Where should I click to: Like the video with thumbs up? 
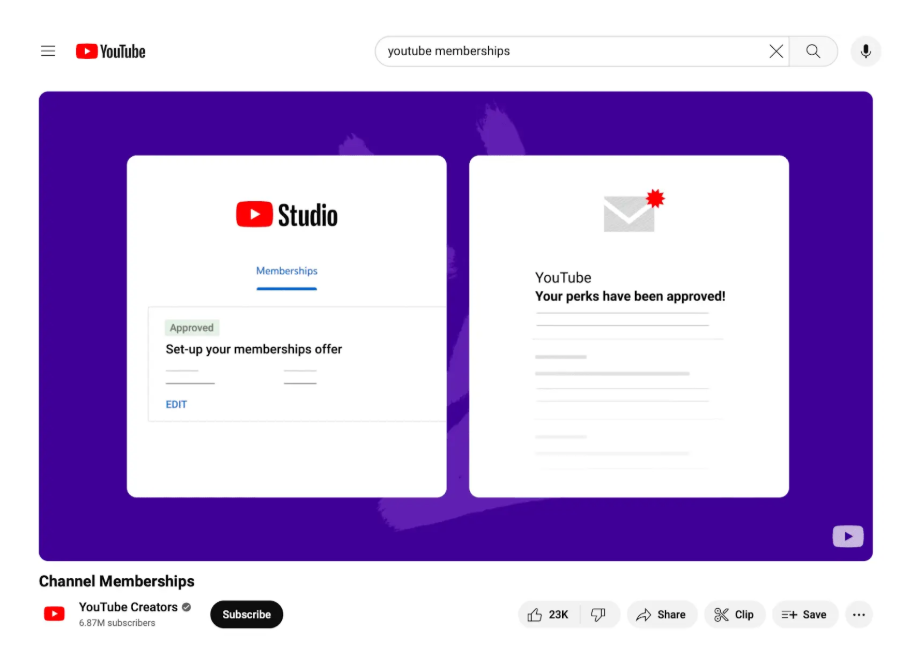coord(549,614)
